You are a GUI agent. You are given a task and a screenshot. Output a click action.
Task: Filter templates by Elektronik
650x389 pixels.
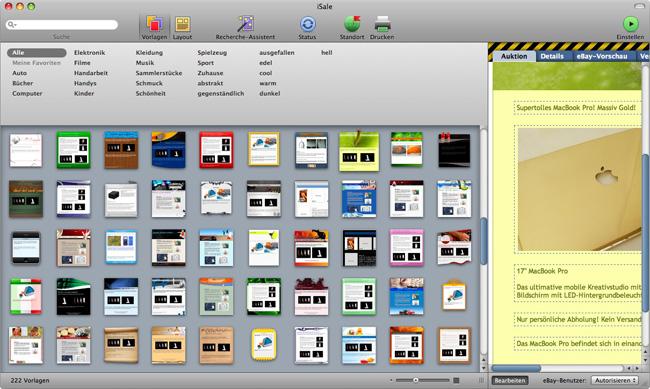pos(90,53)
